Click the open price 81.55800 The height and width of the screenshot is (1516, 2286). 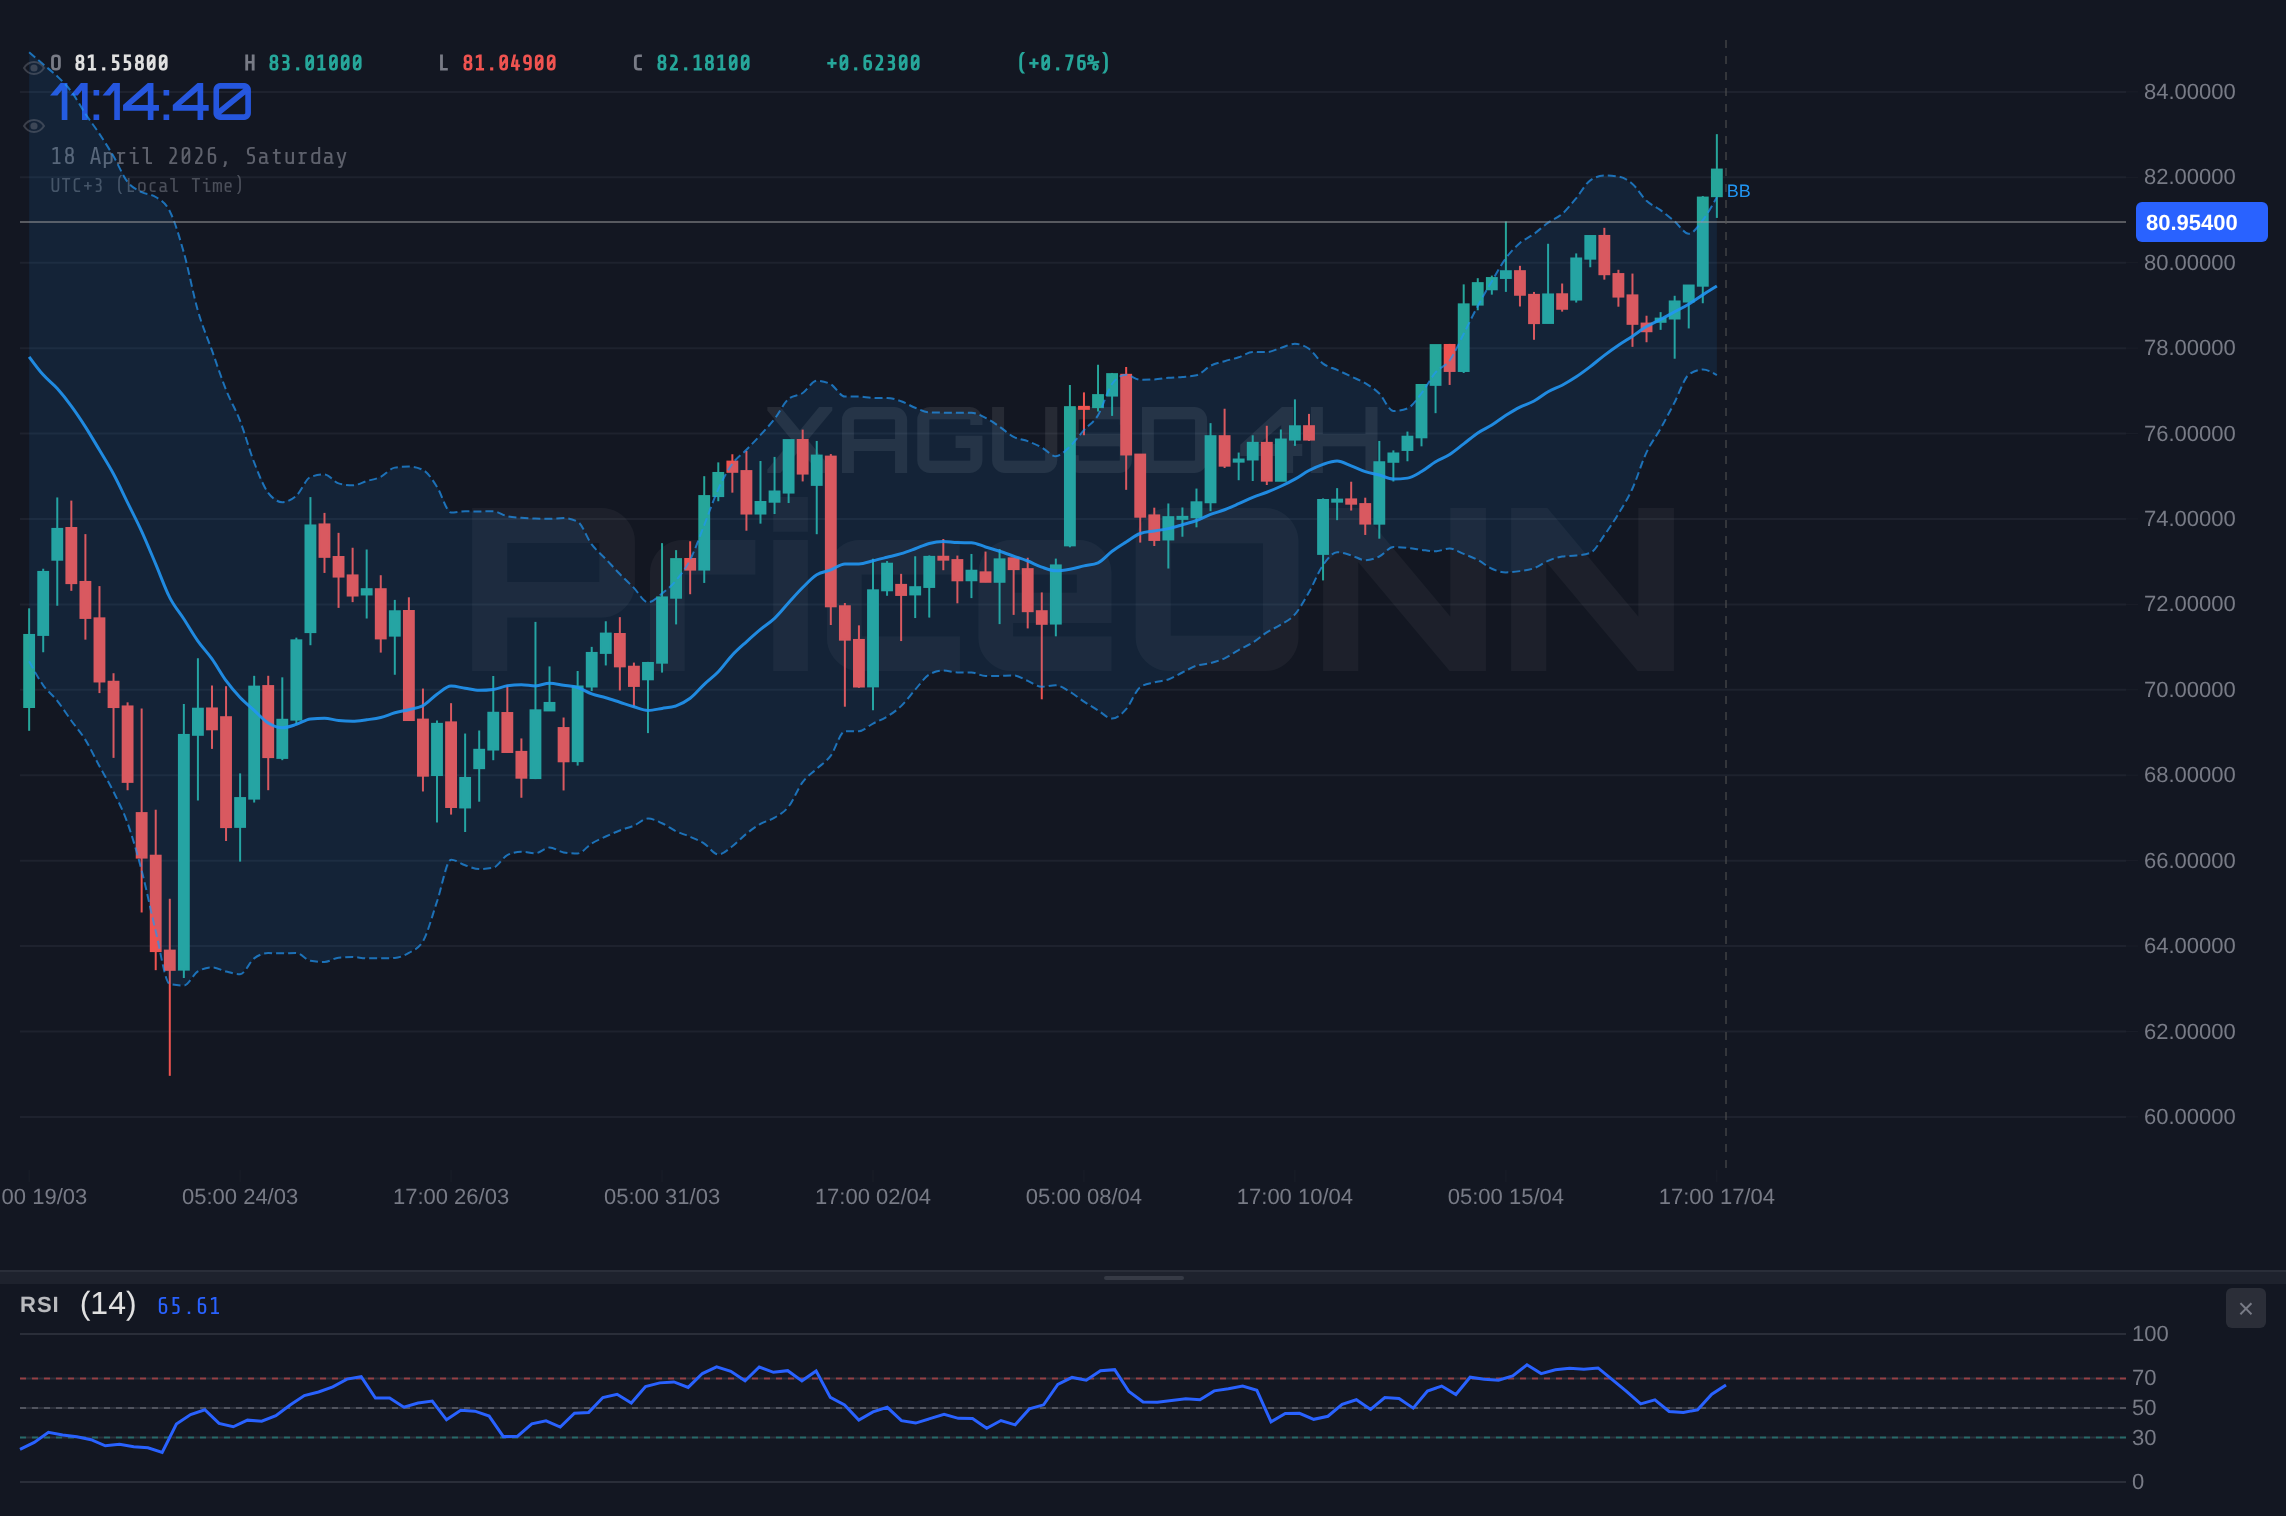121,63
